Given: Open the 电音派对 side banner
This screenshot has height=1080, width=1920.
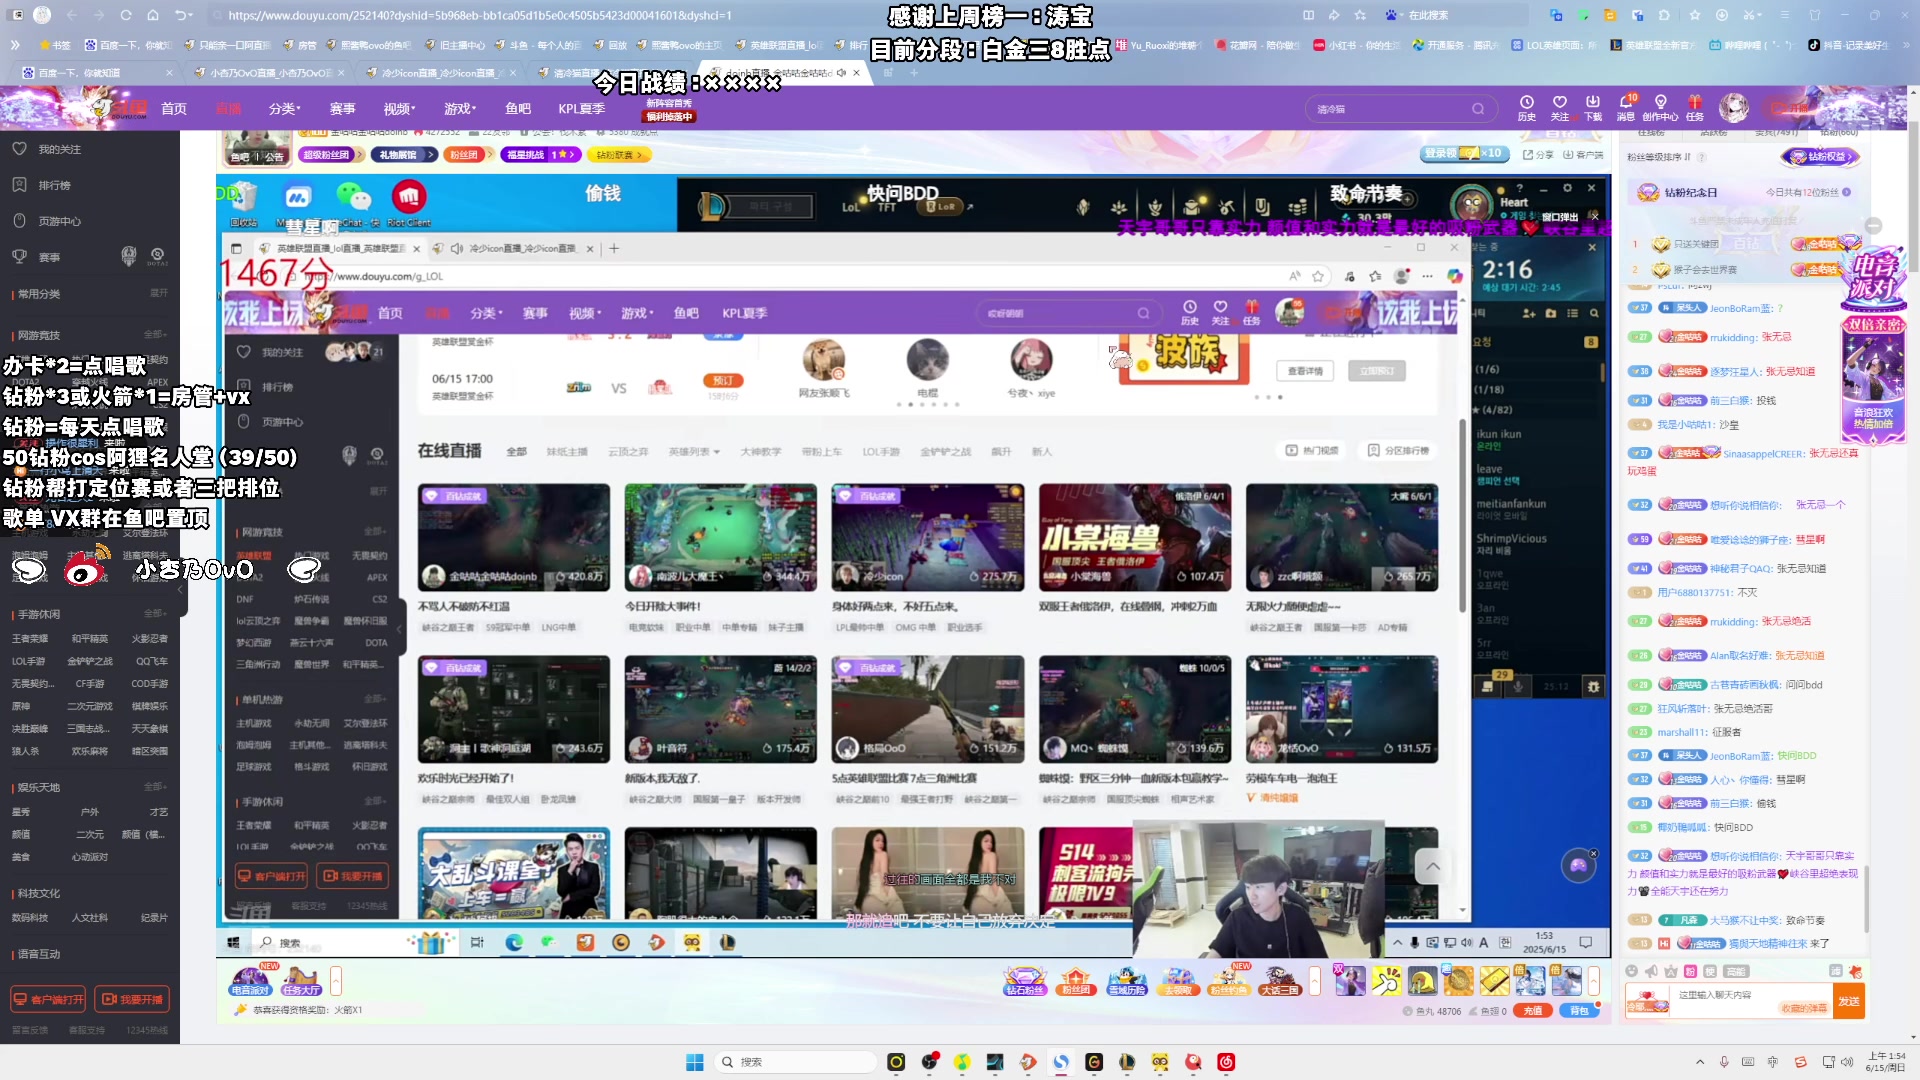Looking at the screenshot, I should [x=1873, y=278].
